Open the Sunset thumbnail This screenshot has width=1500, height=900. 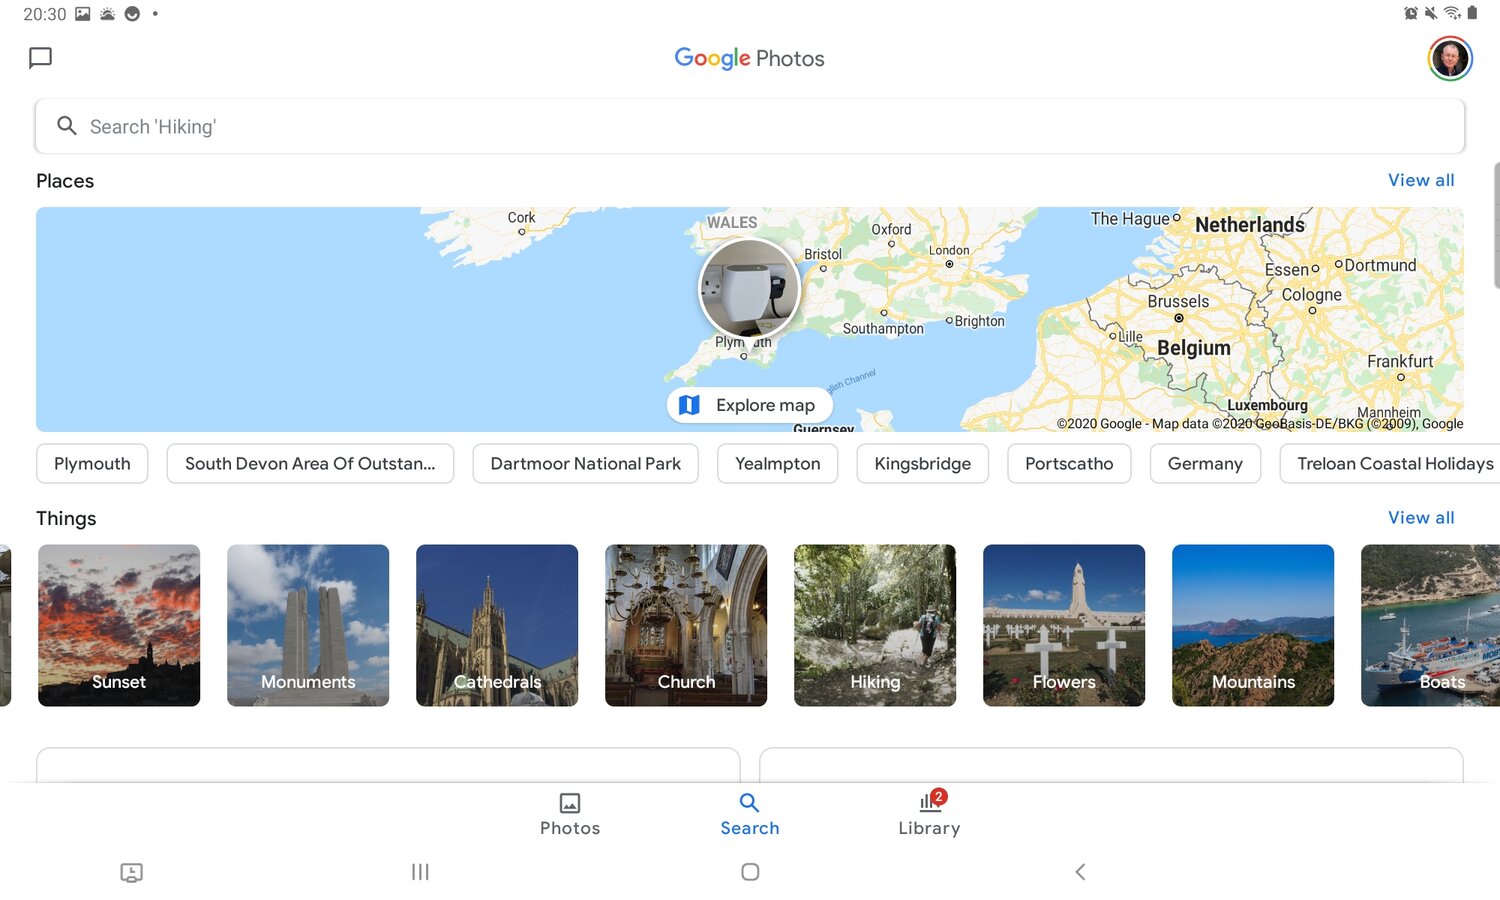119,625
